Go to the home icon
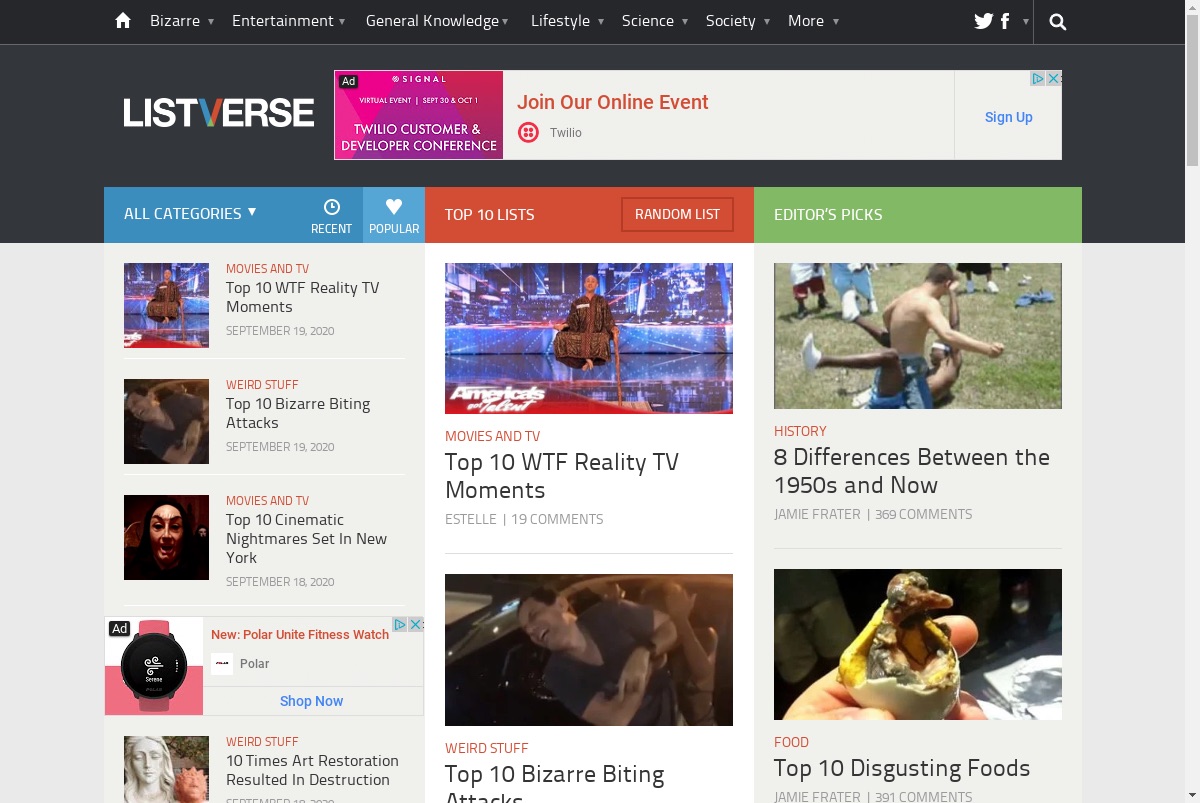The width and height of the screenshot is (1200, 803). click(x=123, y=21)
